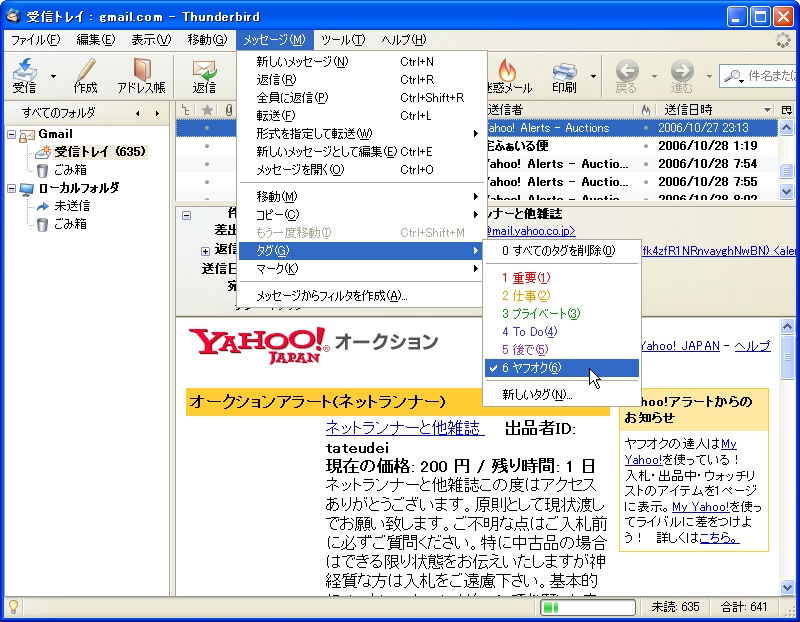This screenshot has width=800, height=622.
Task: Click the Get Mail (受信) toolbar icon
Action: pos(24,69)
